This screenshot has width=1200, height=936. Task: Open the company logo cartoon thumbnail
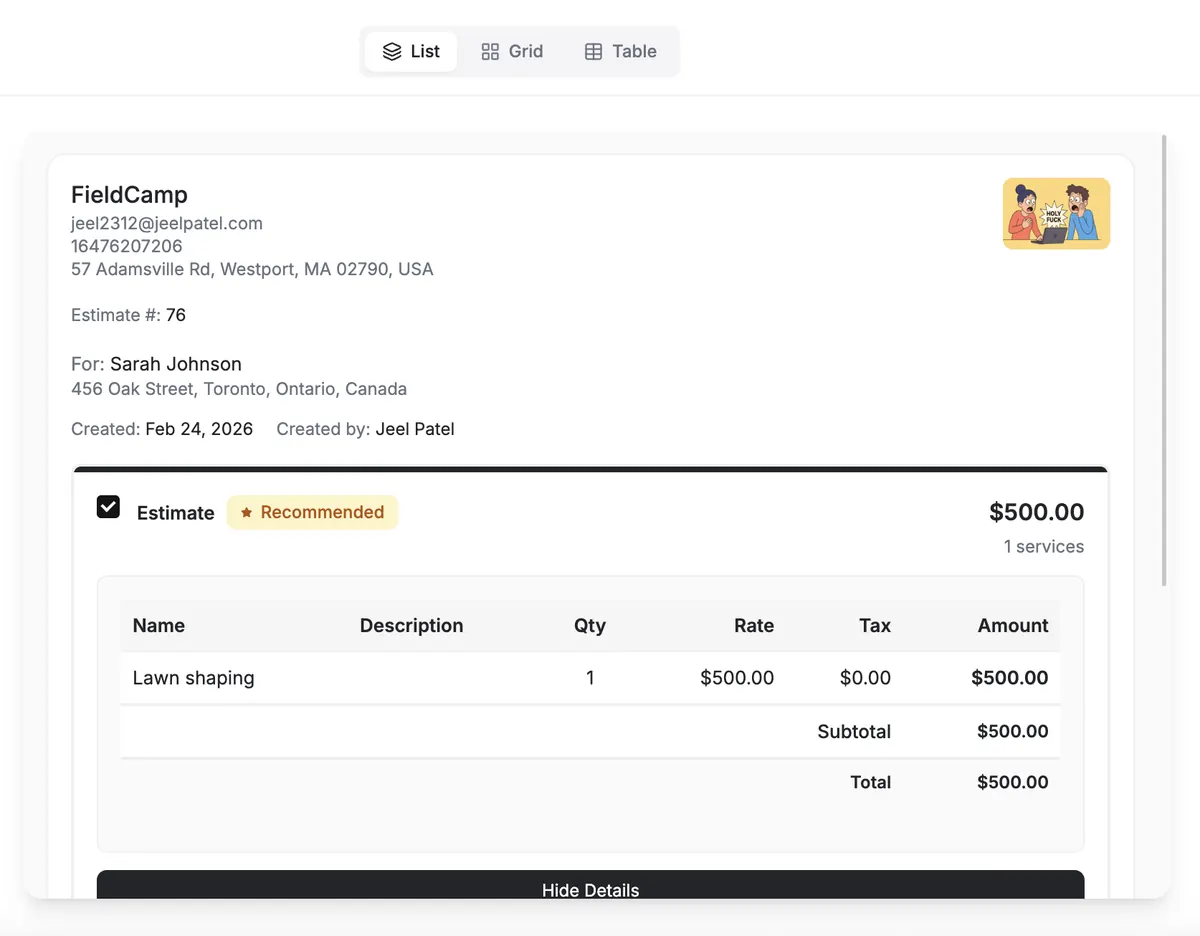tap(1056, 213)
